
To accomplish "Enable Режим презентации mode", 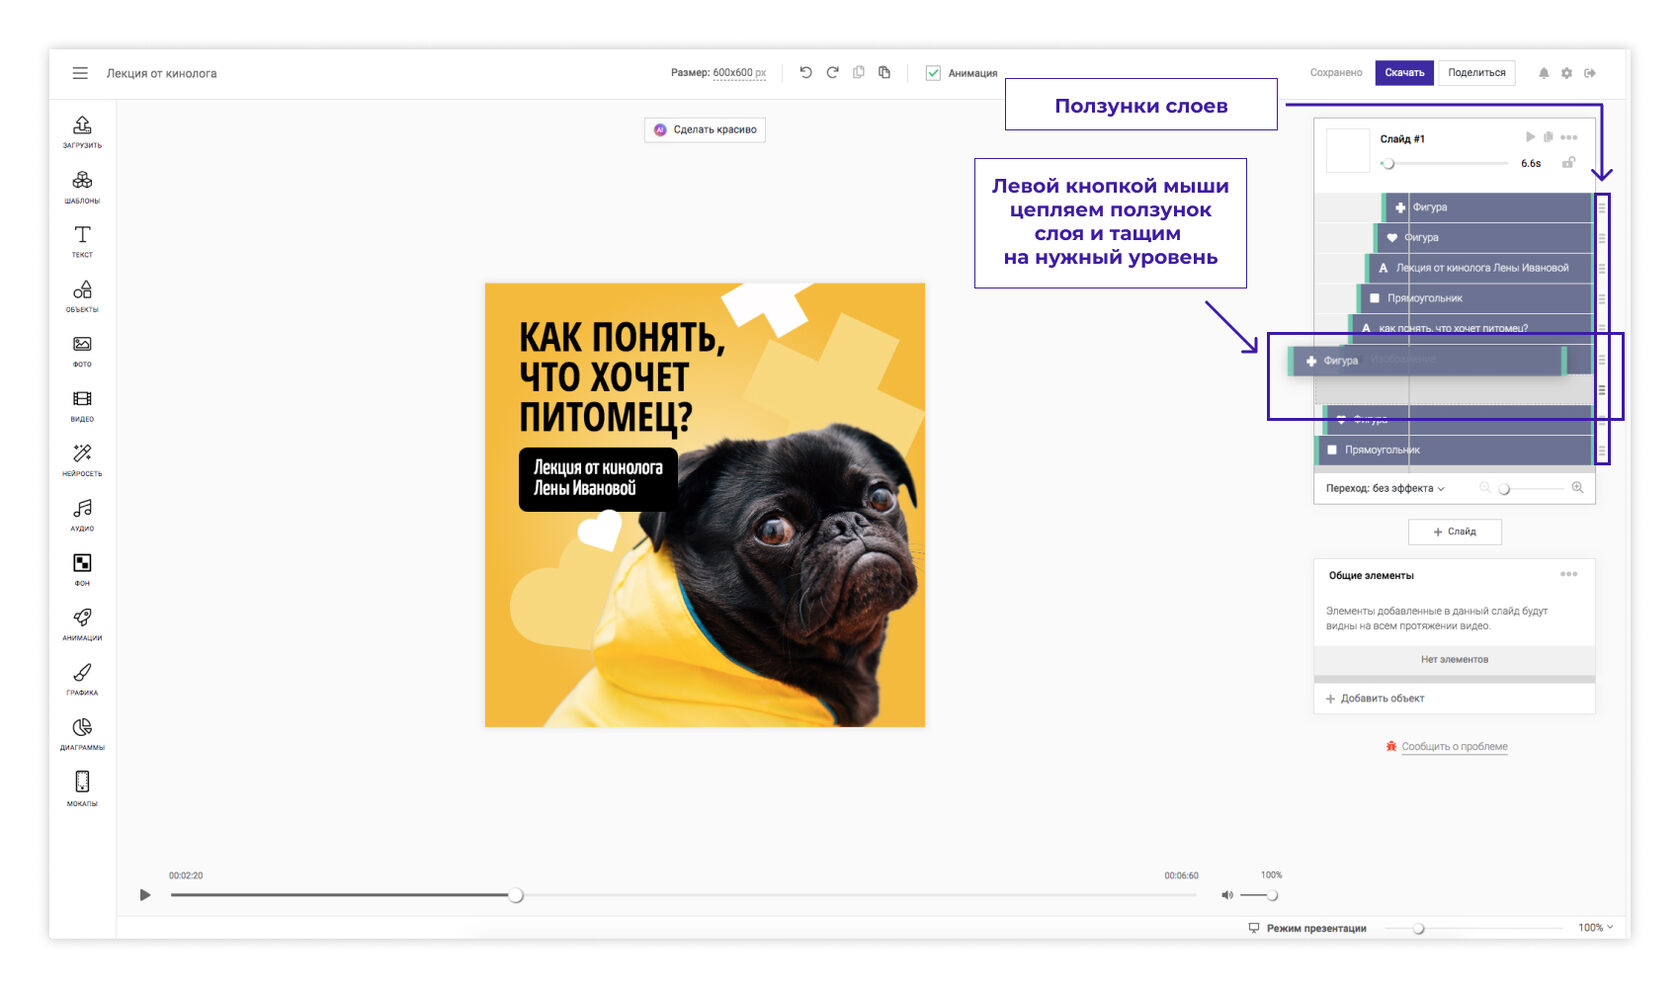I will pos(1307,929).
